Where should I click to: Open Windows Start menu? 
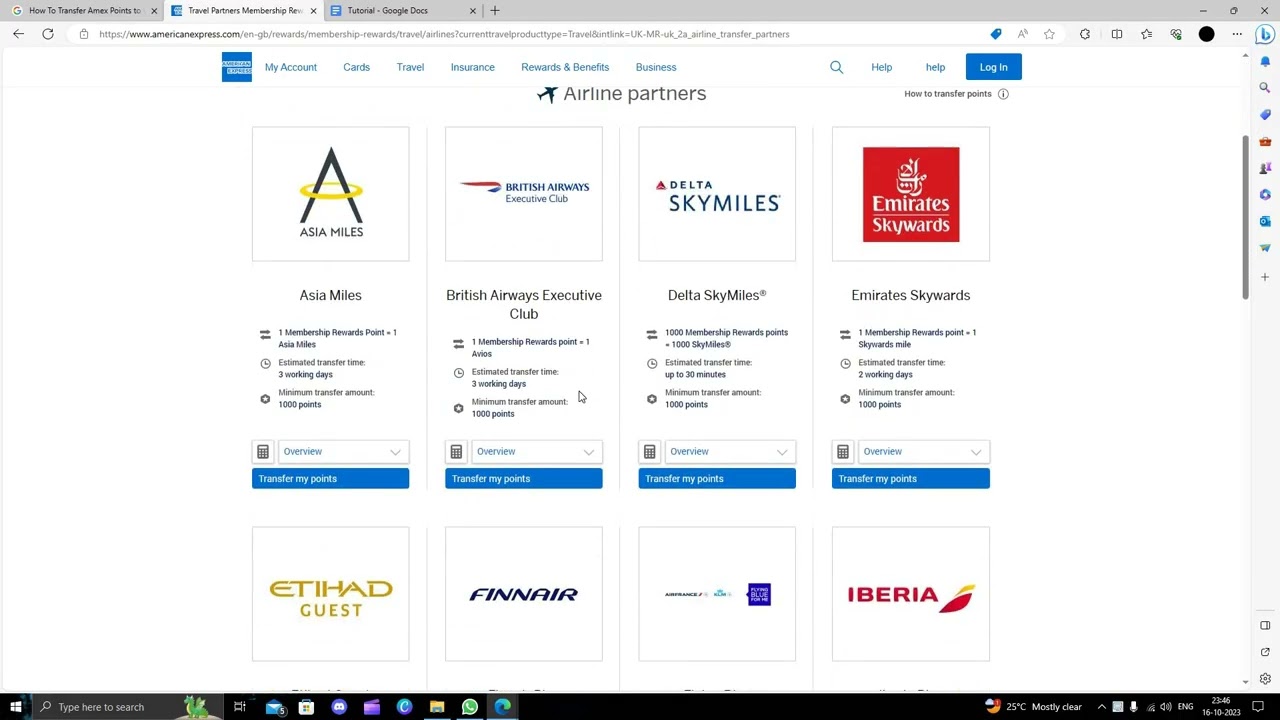(16, 707)
